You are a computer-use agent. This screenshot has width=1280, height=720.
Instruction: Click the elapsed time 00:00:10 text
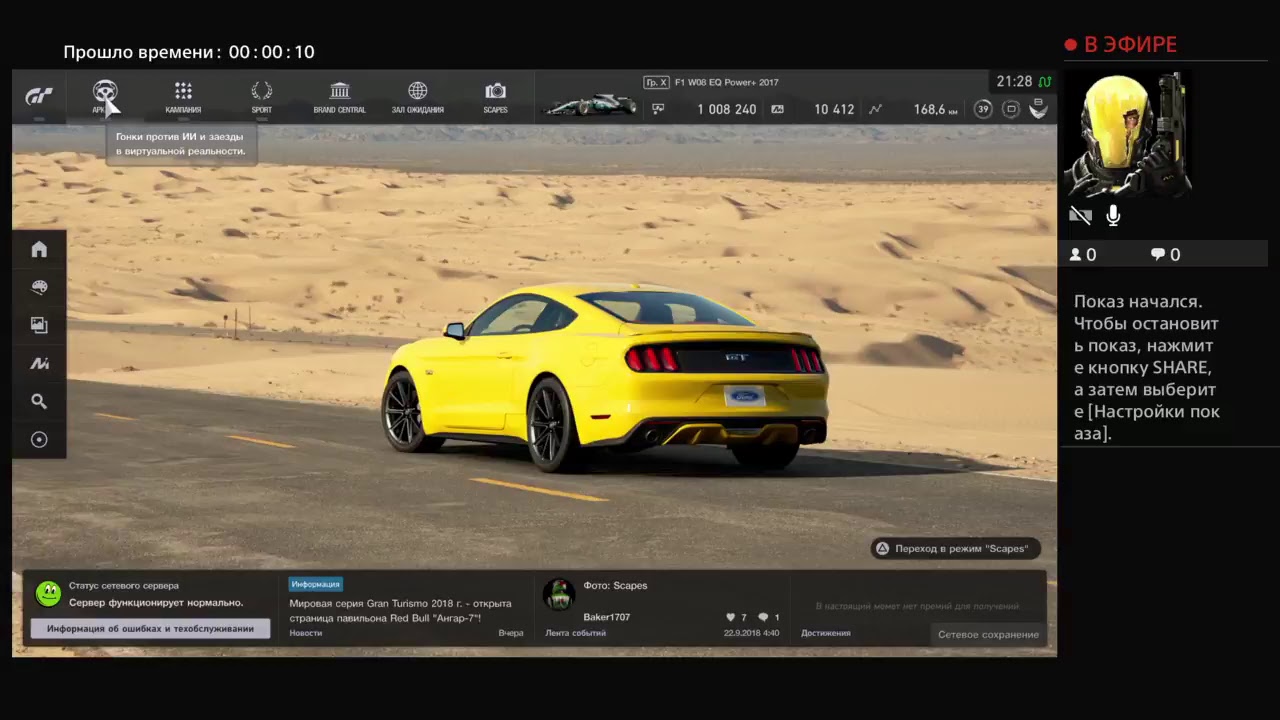point(271,52)
